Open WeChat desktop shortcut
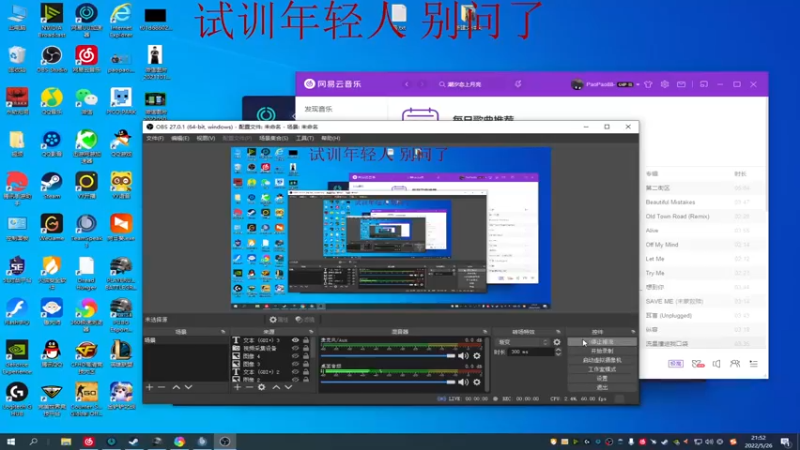The width and height of the screenshot is (800, 450). (87, 102)
